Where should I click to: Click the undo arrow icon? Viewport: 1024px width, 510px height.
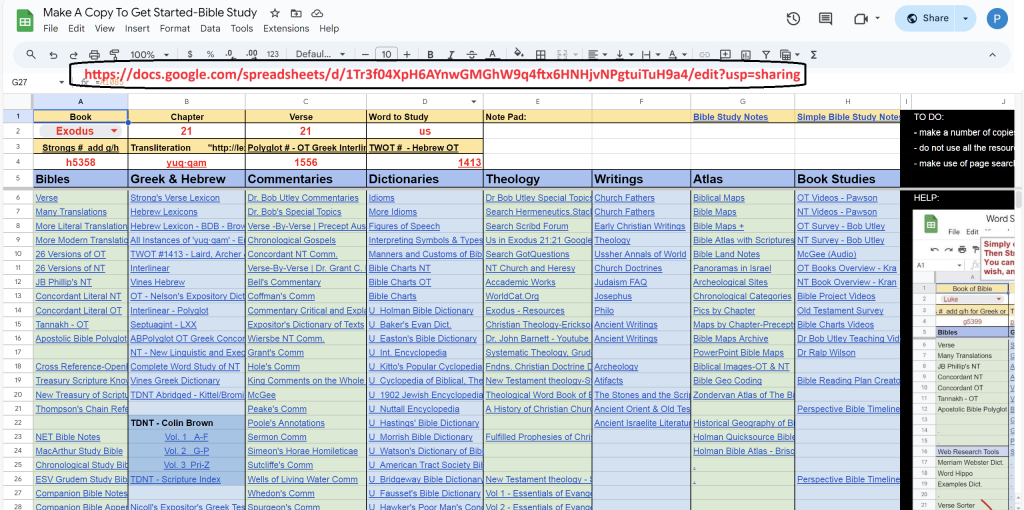tap(53, 54)
